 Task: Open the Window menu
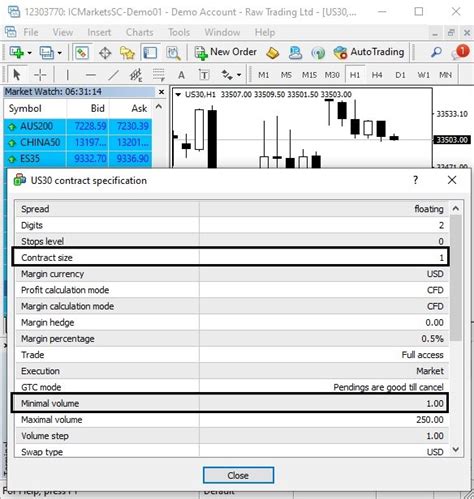coord(222,32)
